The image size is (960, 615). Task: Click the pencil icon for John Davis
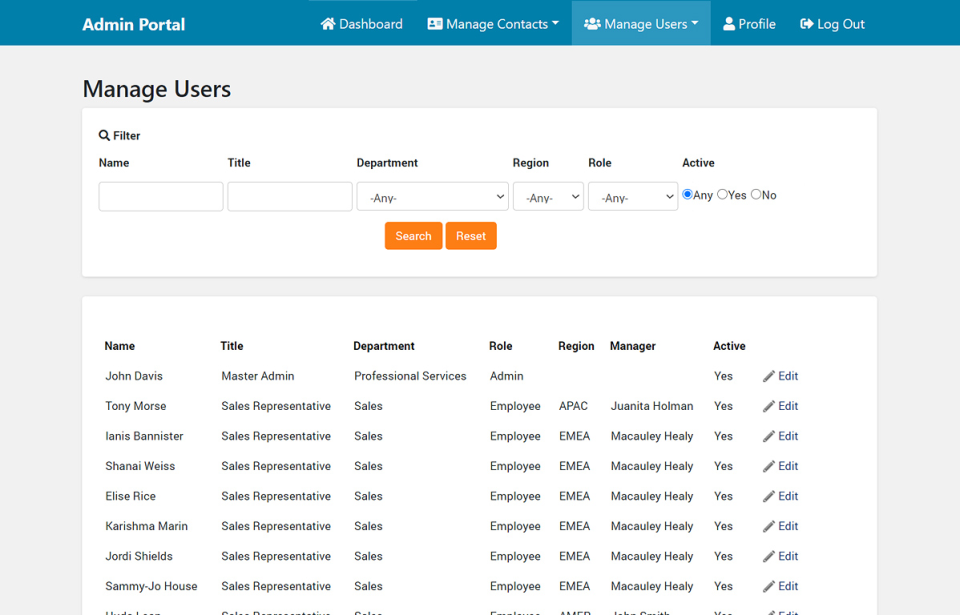click(x=769, y=377)
